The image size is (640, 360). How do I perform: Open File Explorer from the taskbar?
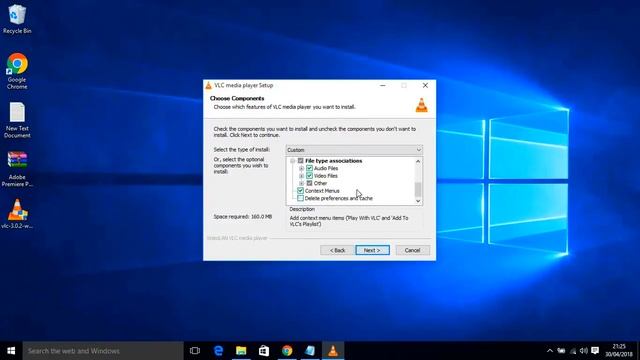point(241,351)
